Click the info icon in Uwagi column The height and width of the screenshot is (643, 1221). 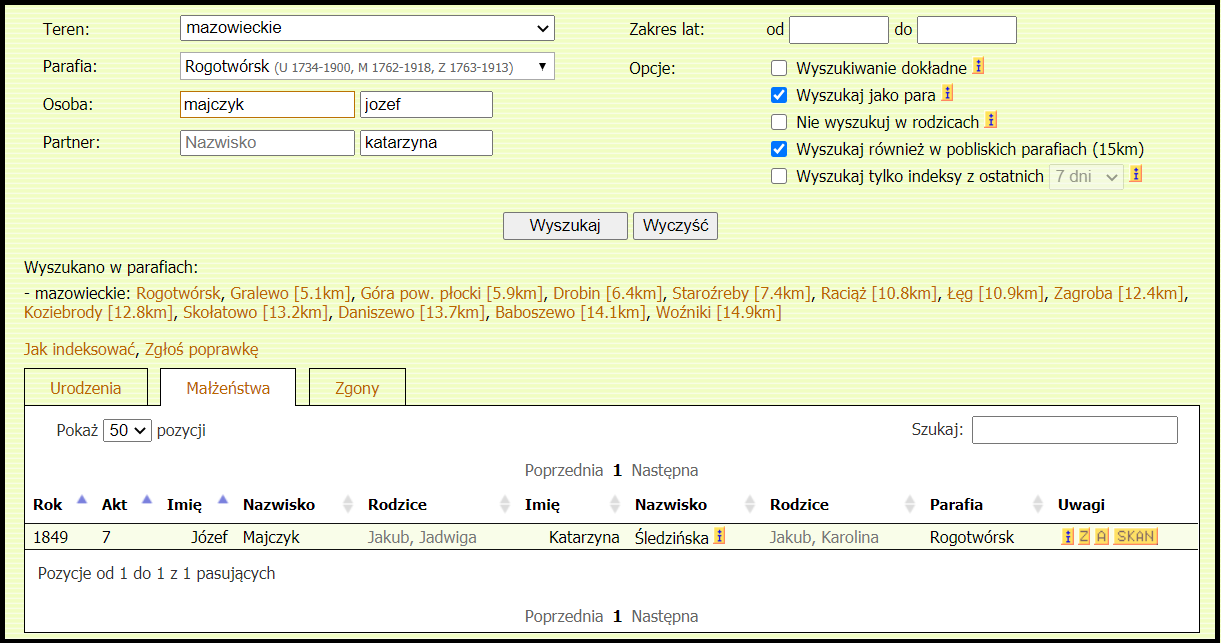1067,537
